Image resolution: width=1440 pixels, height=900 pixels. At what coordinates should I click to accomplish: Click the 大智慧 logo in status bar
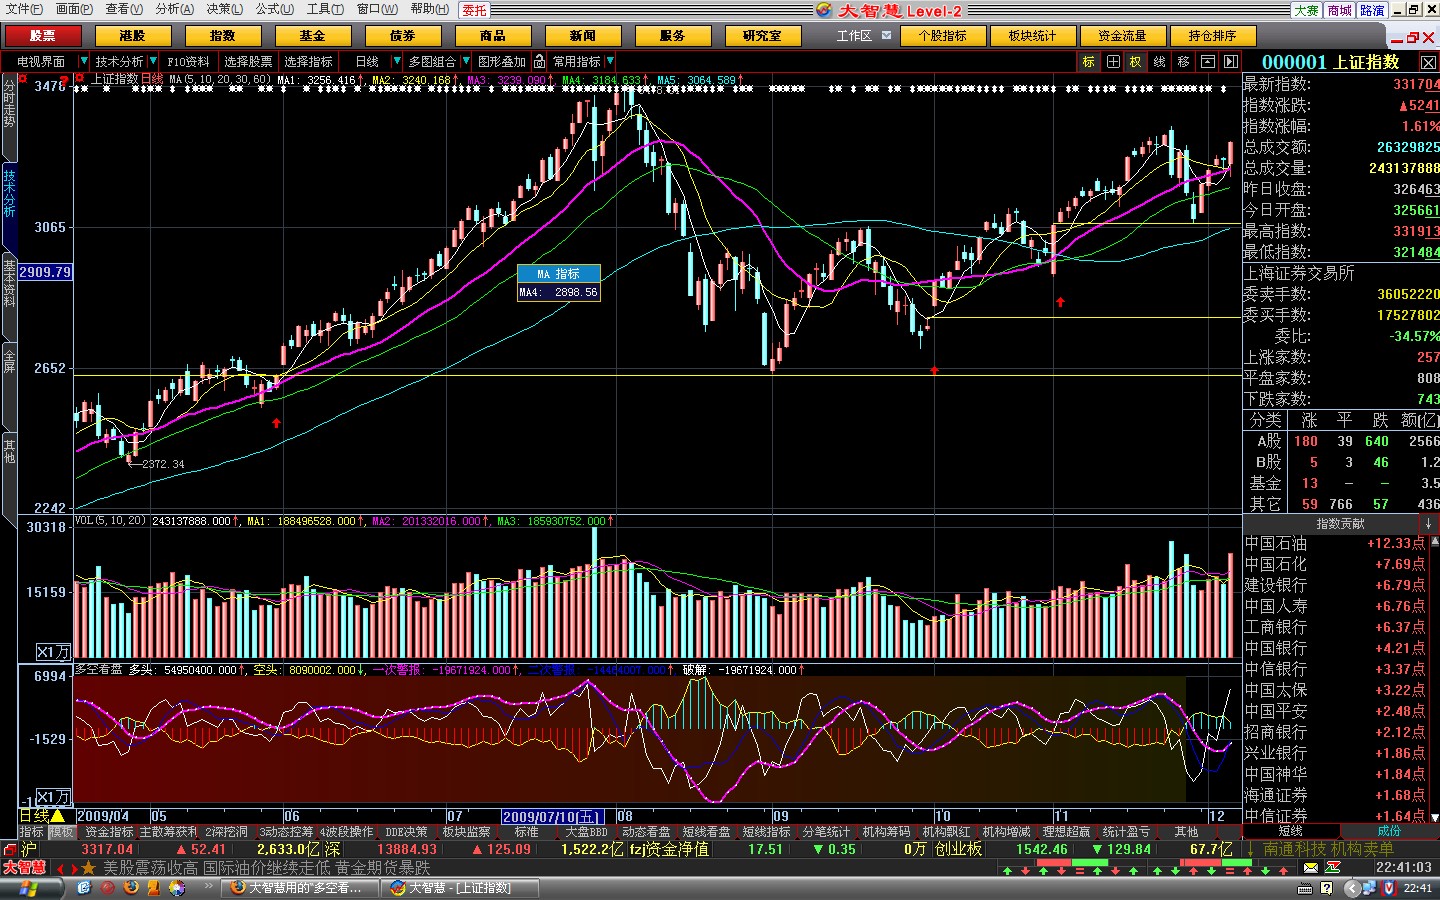(x=24, y=868)
